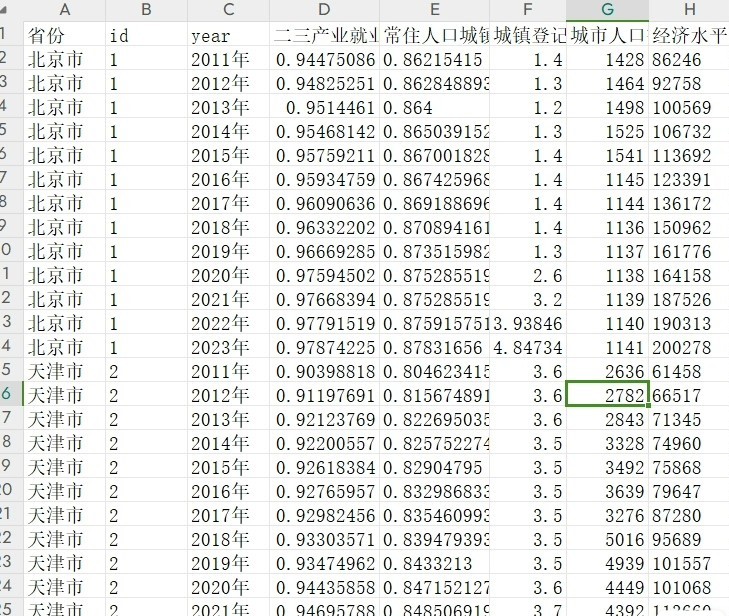The image size is (729, 616).
Task: Click the 二三产业就业 header cell
Action: click(x=325, y=35)
